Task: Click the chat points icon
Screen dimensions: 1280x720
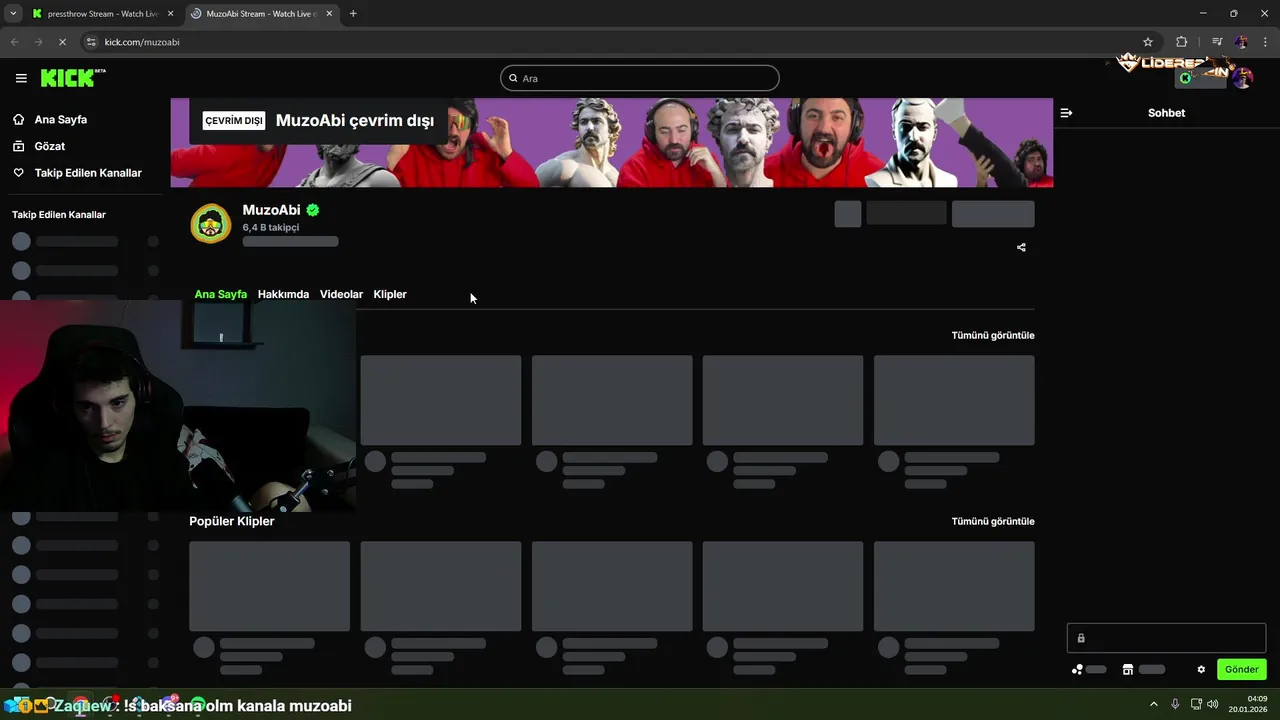Action: click(1077, 669)
